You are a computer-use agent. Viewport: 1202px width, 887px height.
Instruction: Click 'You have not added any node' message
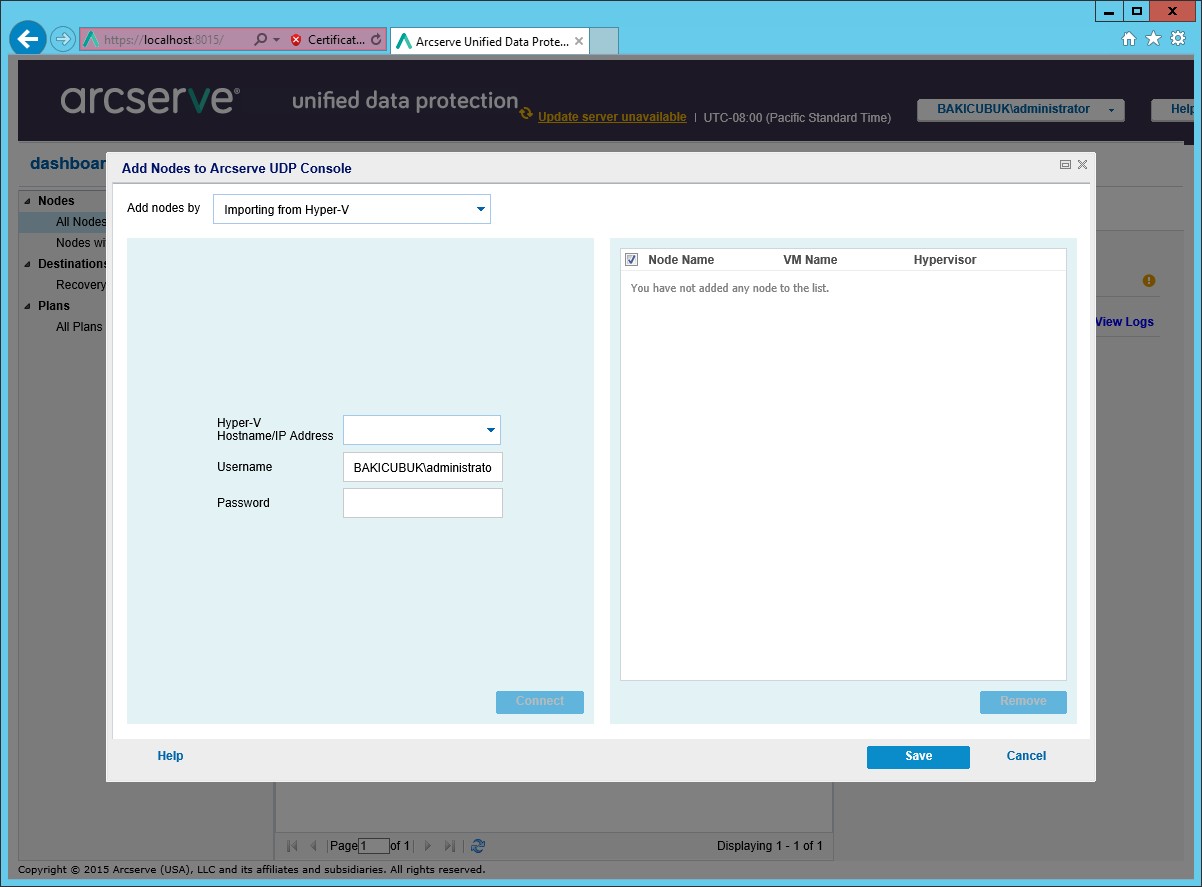click(730, 288)
